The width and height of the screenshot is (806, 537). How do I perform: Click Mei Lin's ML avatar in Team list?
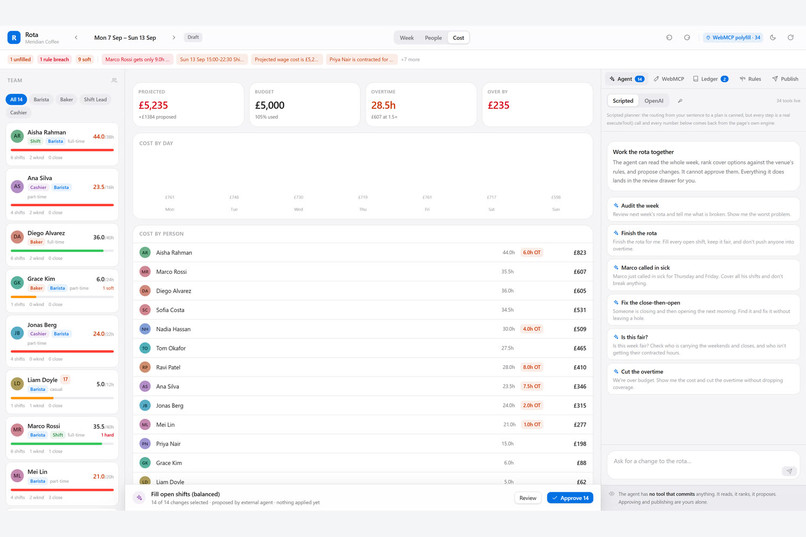click(17, 475)
